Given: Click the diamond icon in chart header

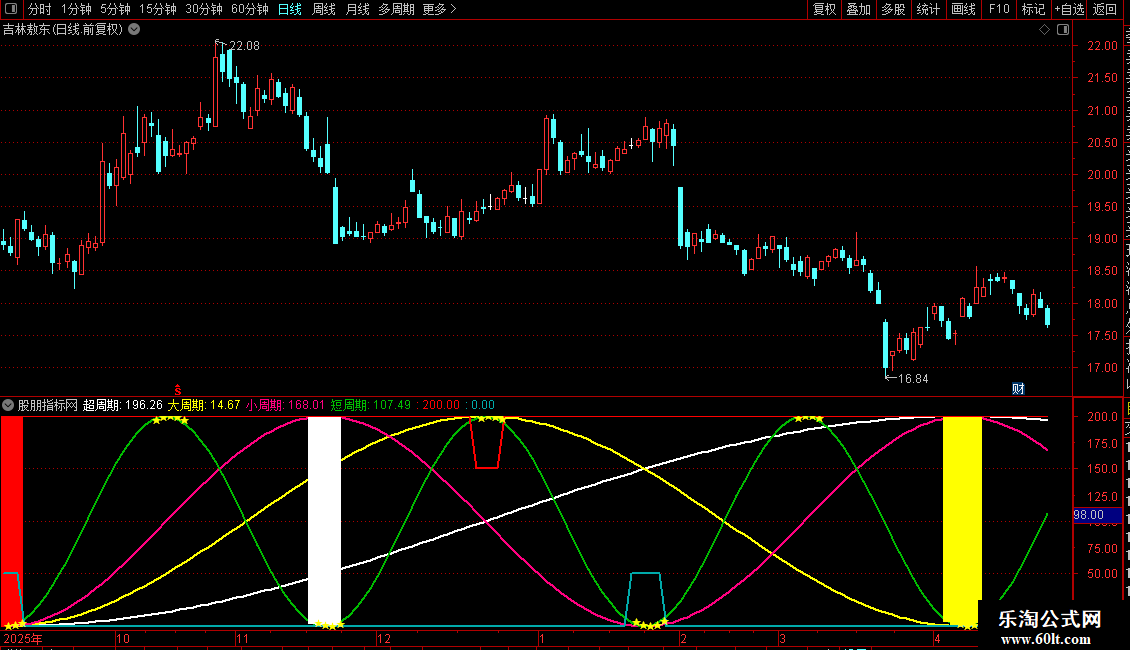Looking at the screenshot, I should [x=1044, y=30].
